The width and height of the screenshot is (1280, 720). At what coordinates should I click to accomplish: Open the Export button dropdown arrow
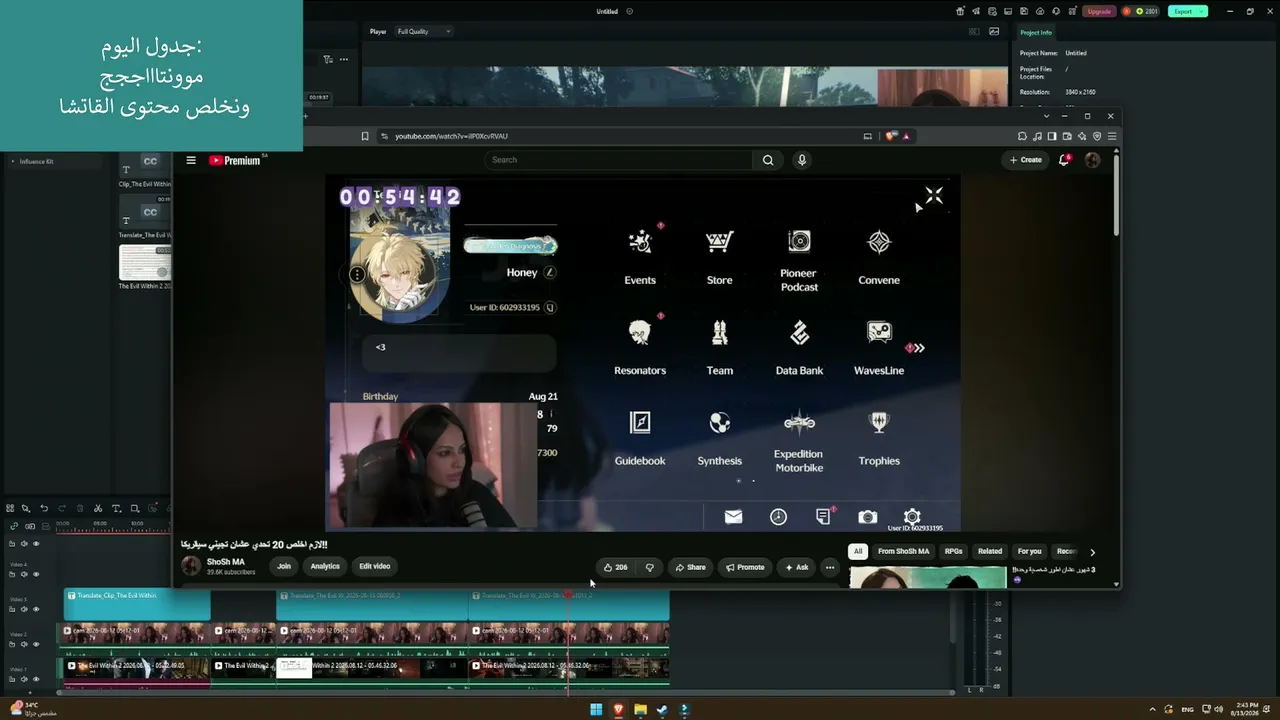pos(1201,11)
